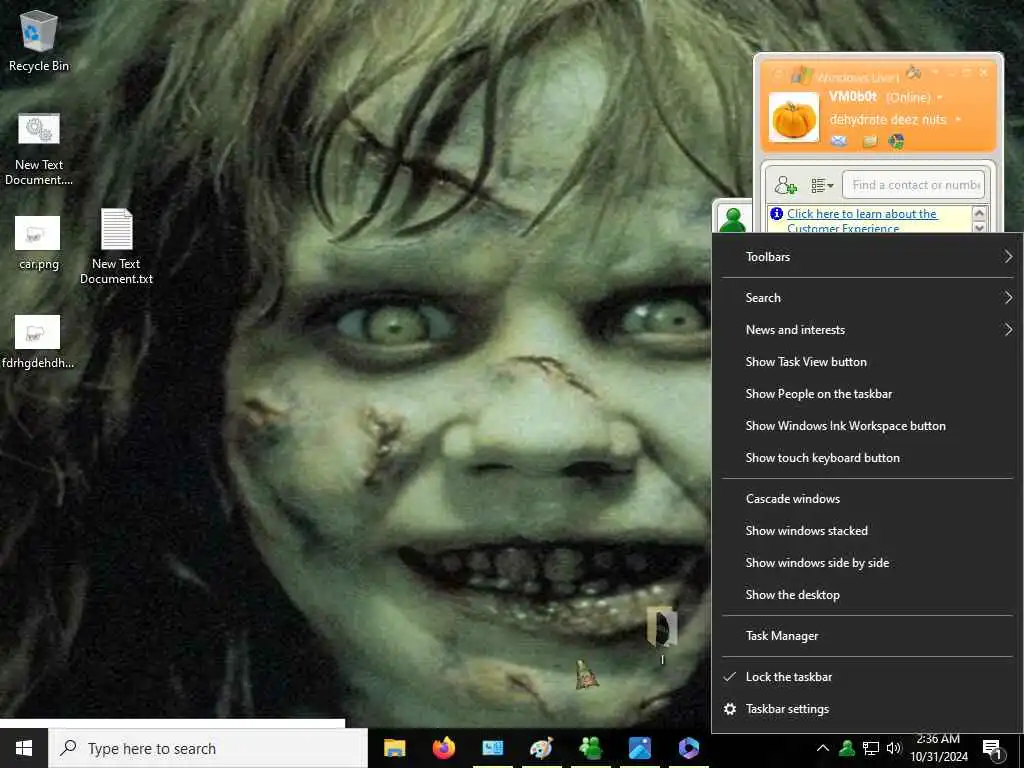This screenshot has width=1024, height=768.
Task: Choose Show windows side by side
Action: (868, 563)
